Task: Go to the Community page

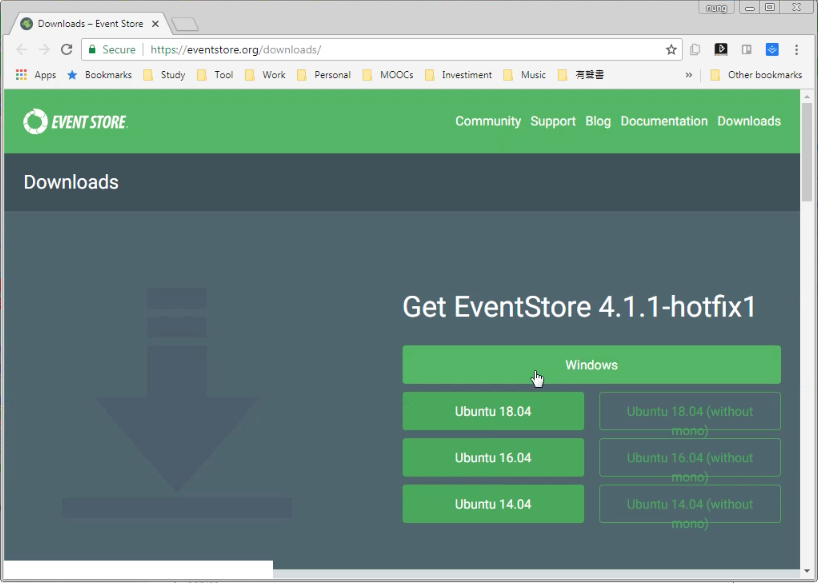Action: click(x=488, y=121)
